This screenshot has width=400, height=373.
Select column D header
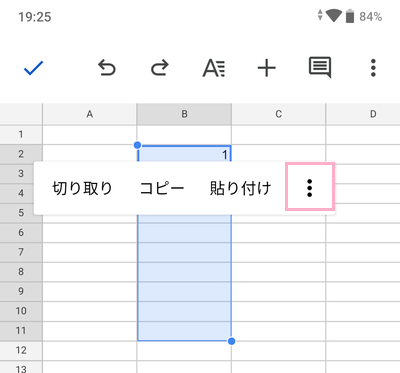click(x=363, y=114)
